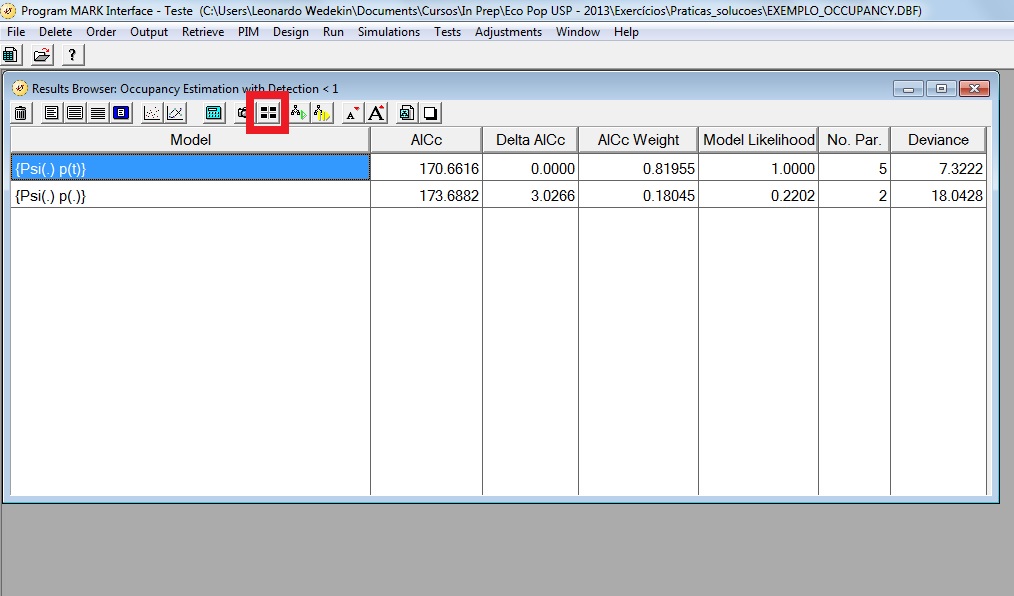Viewport: 1014px width, 596px height.
Task: Open the Window menu
Action: click(x=578, y=32)
